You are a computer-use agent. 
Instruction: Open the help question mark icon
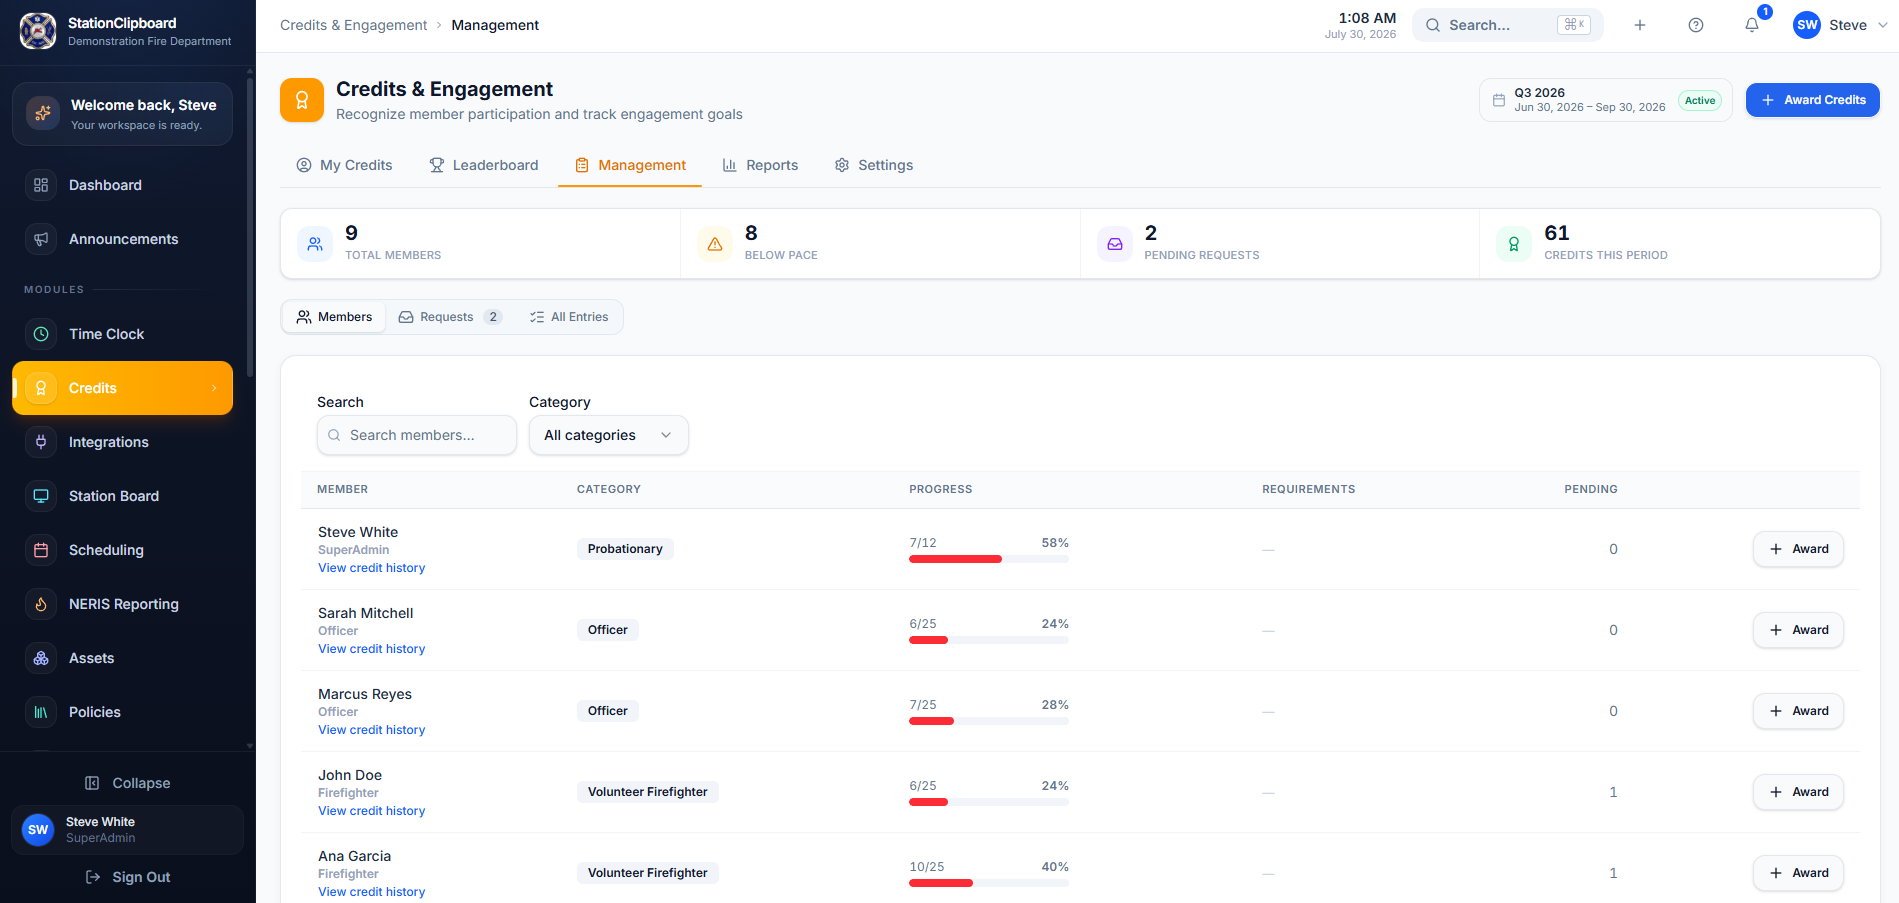coord(1696,25)
